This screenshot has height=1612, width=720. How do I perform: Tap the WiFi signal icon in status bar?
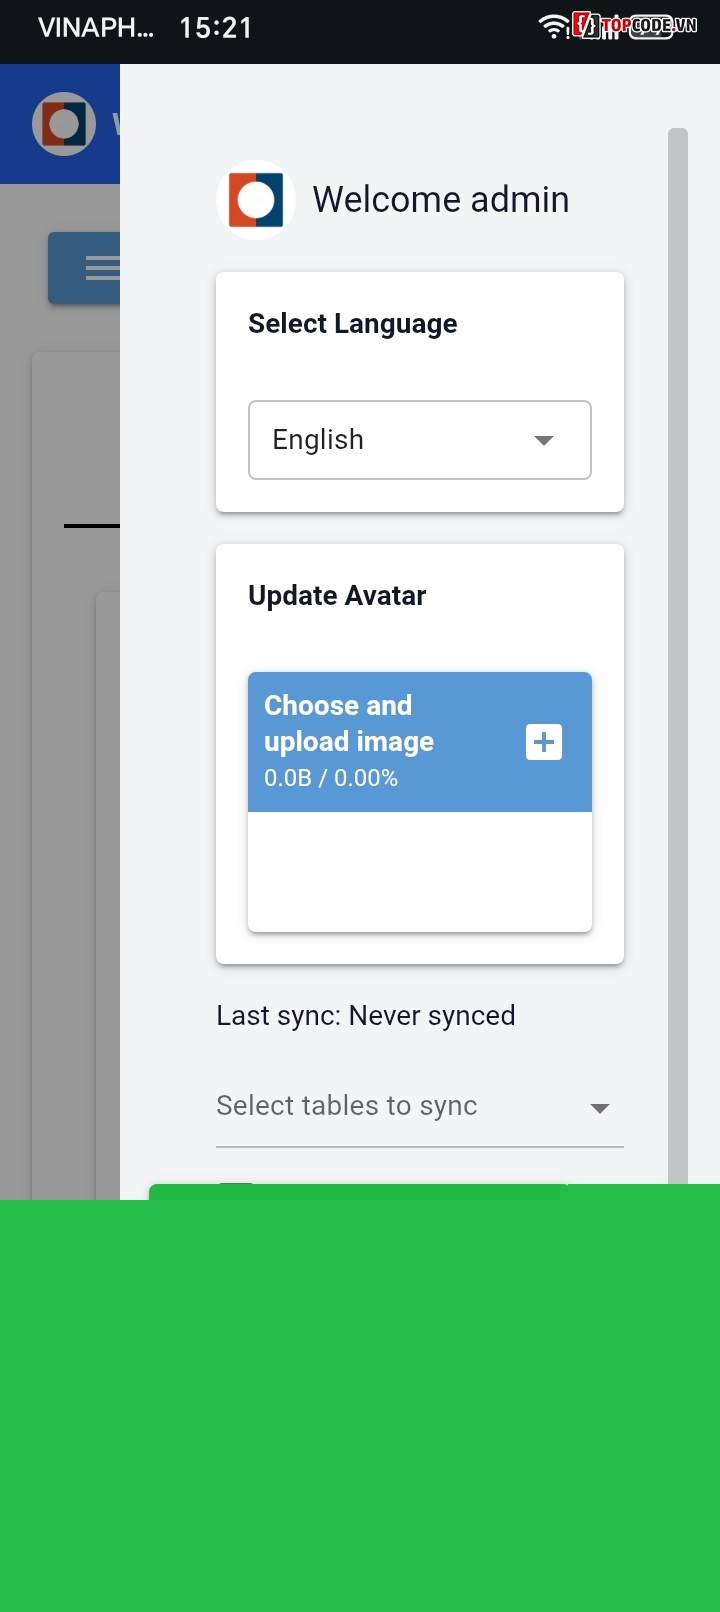click(x=553, y=27)
